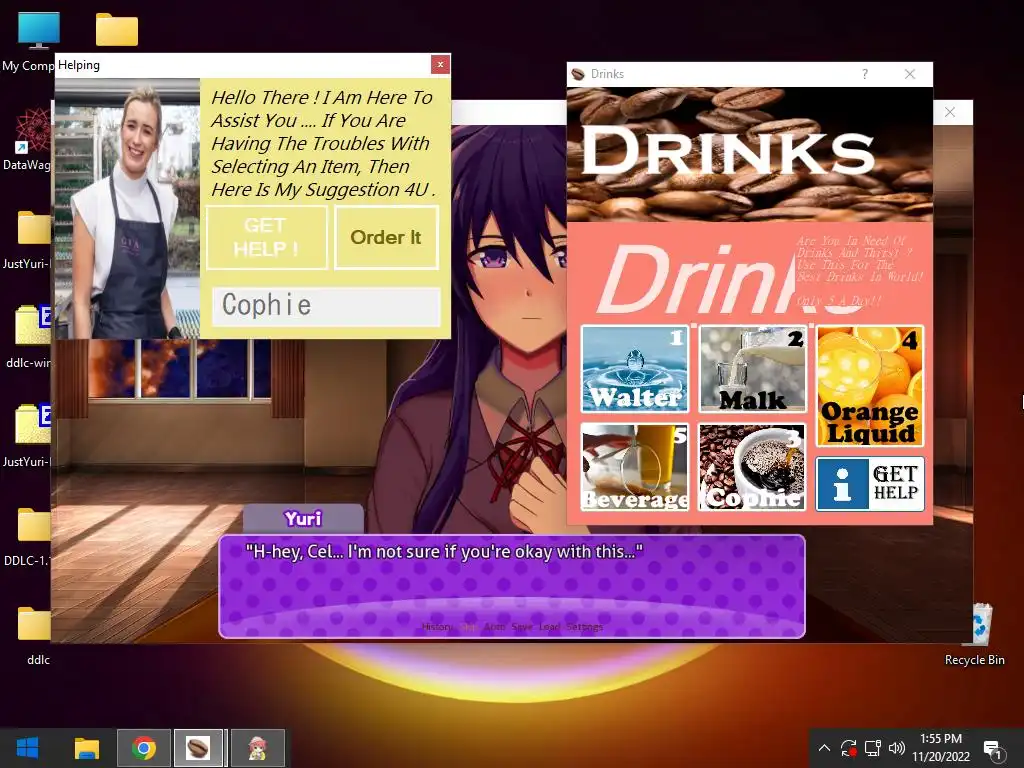
Task: Select the JustYuri zip file icon
Action: (x=27, y=436)
